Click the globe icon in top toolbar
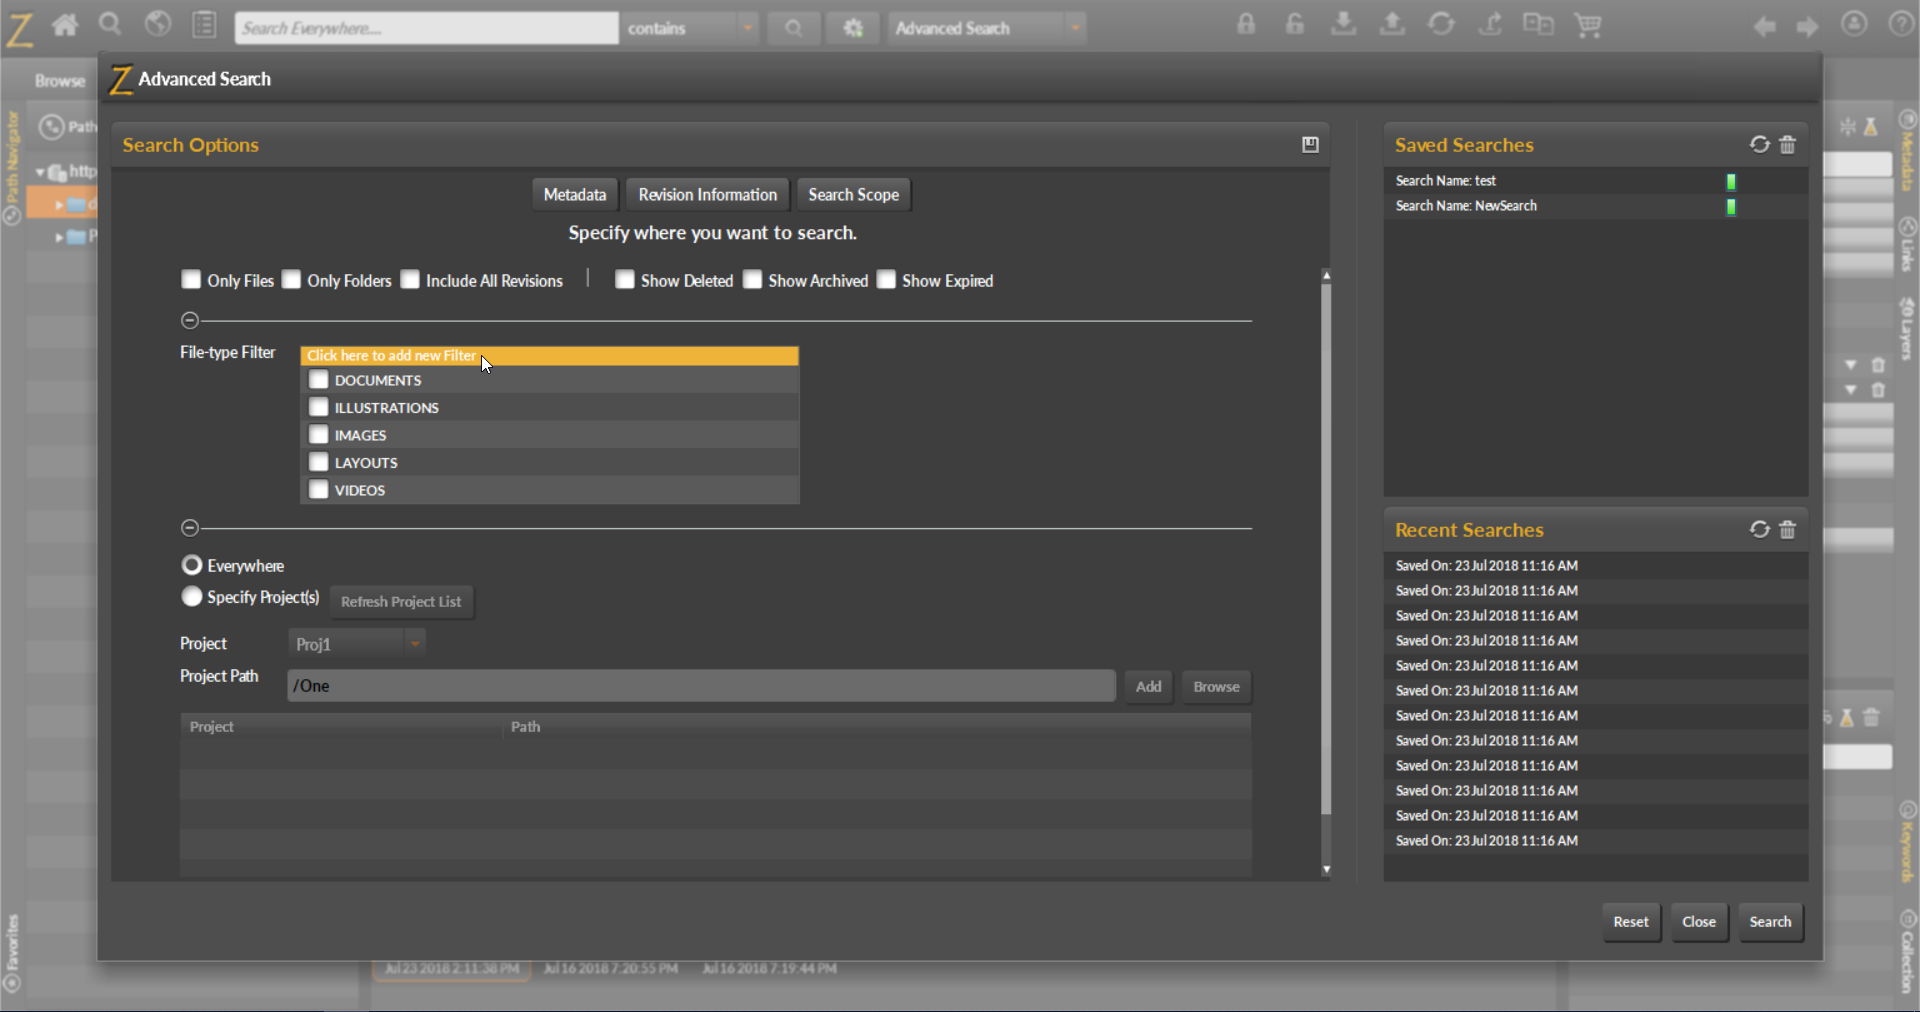This screenshot has width=1920, height=1012. 158,25
